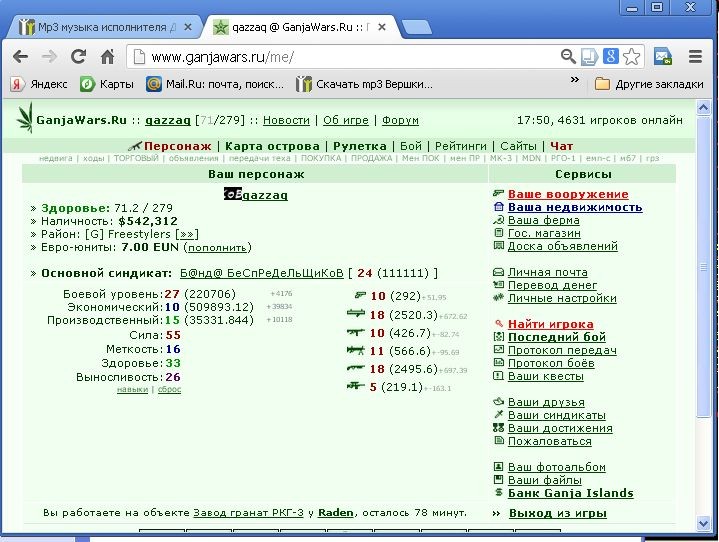The image size is (719, 542).
Task: Open the Форум link in header
Action: tap(400, 120)
